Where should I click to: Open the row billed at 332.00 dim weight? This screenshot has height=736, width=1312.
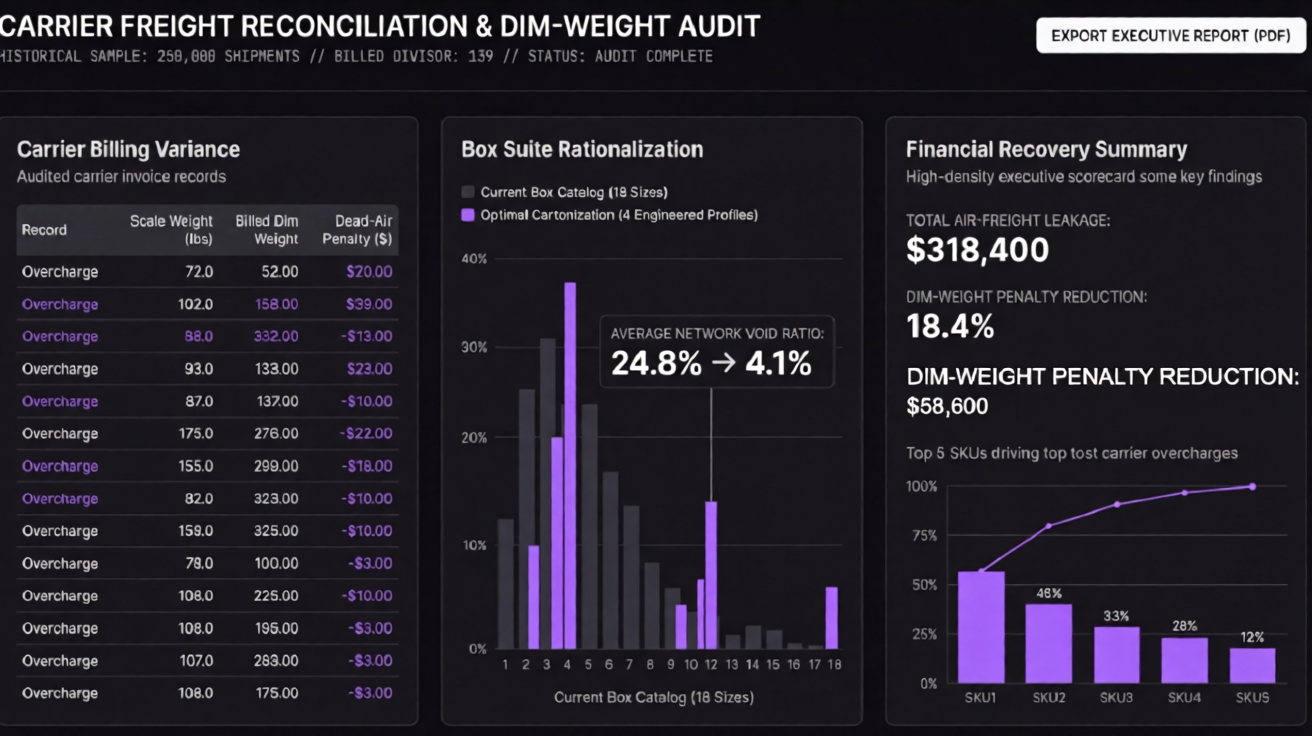[x=207, y=336]
